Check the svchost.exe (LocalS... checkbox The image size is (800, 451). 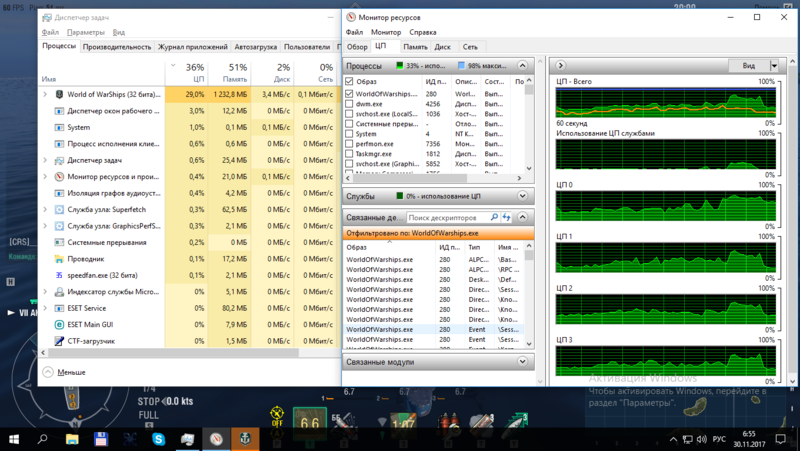click(349, 114)
